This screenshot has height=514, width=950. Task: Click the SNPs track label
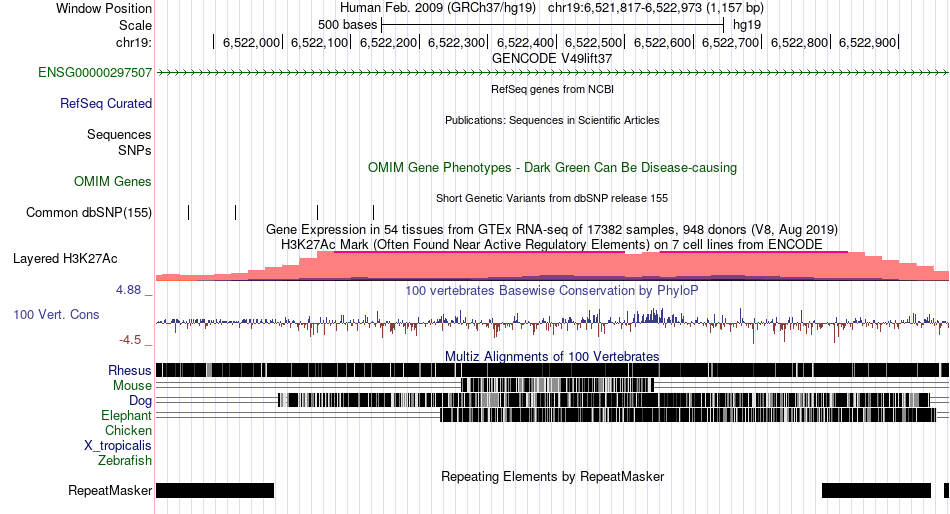pos(135,150)
